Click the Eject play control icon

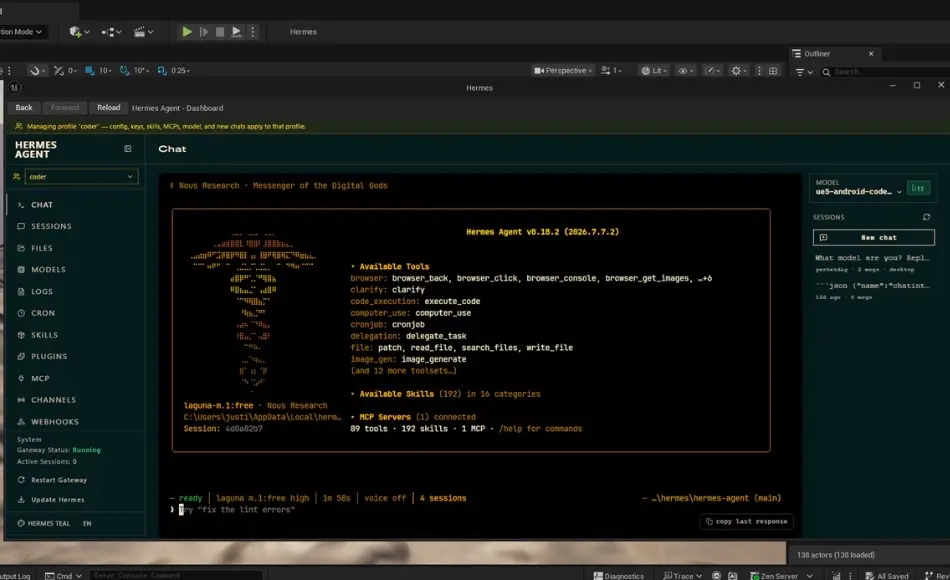(x=236, y=32)
